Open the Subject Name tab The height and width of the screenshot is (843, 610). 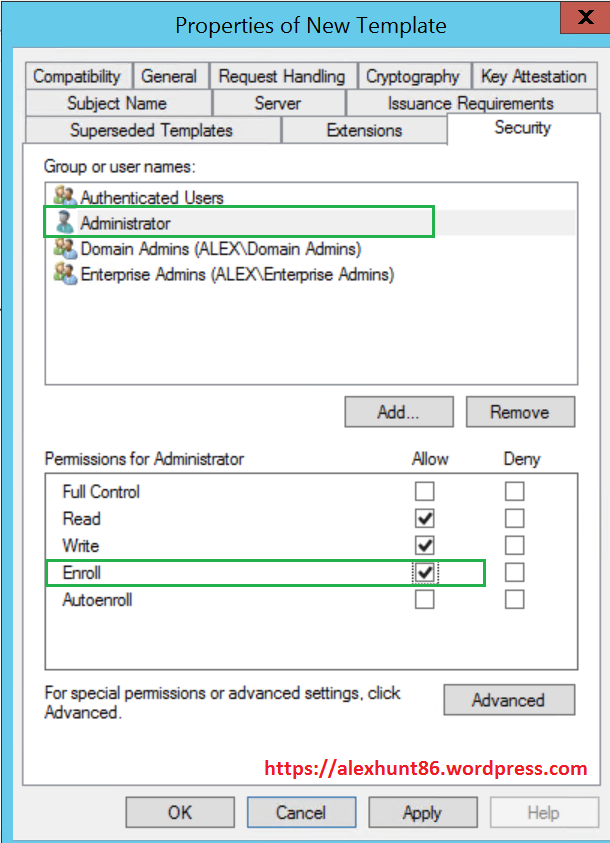(x=116, y=103)
